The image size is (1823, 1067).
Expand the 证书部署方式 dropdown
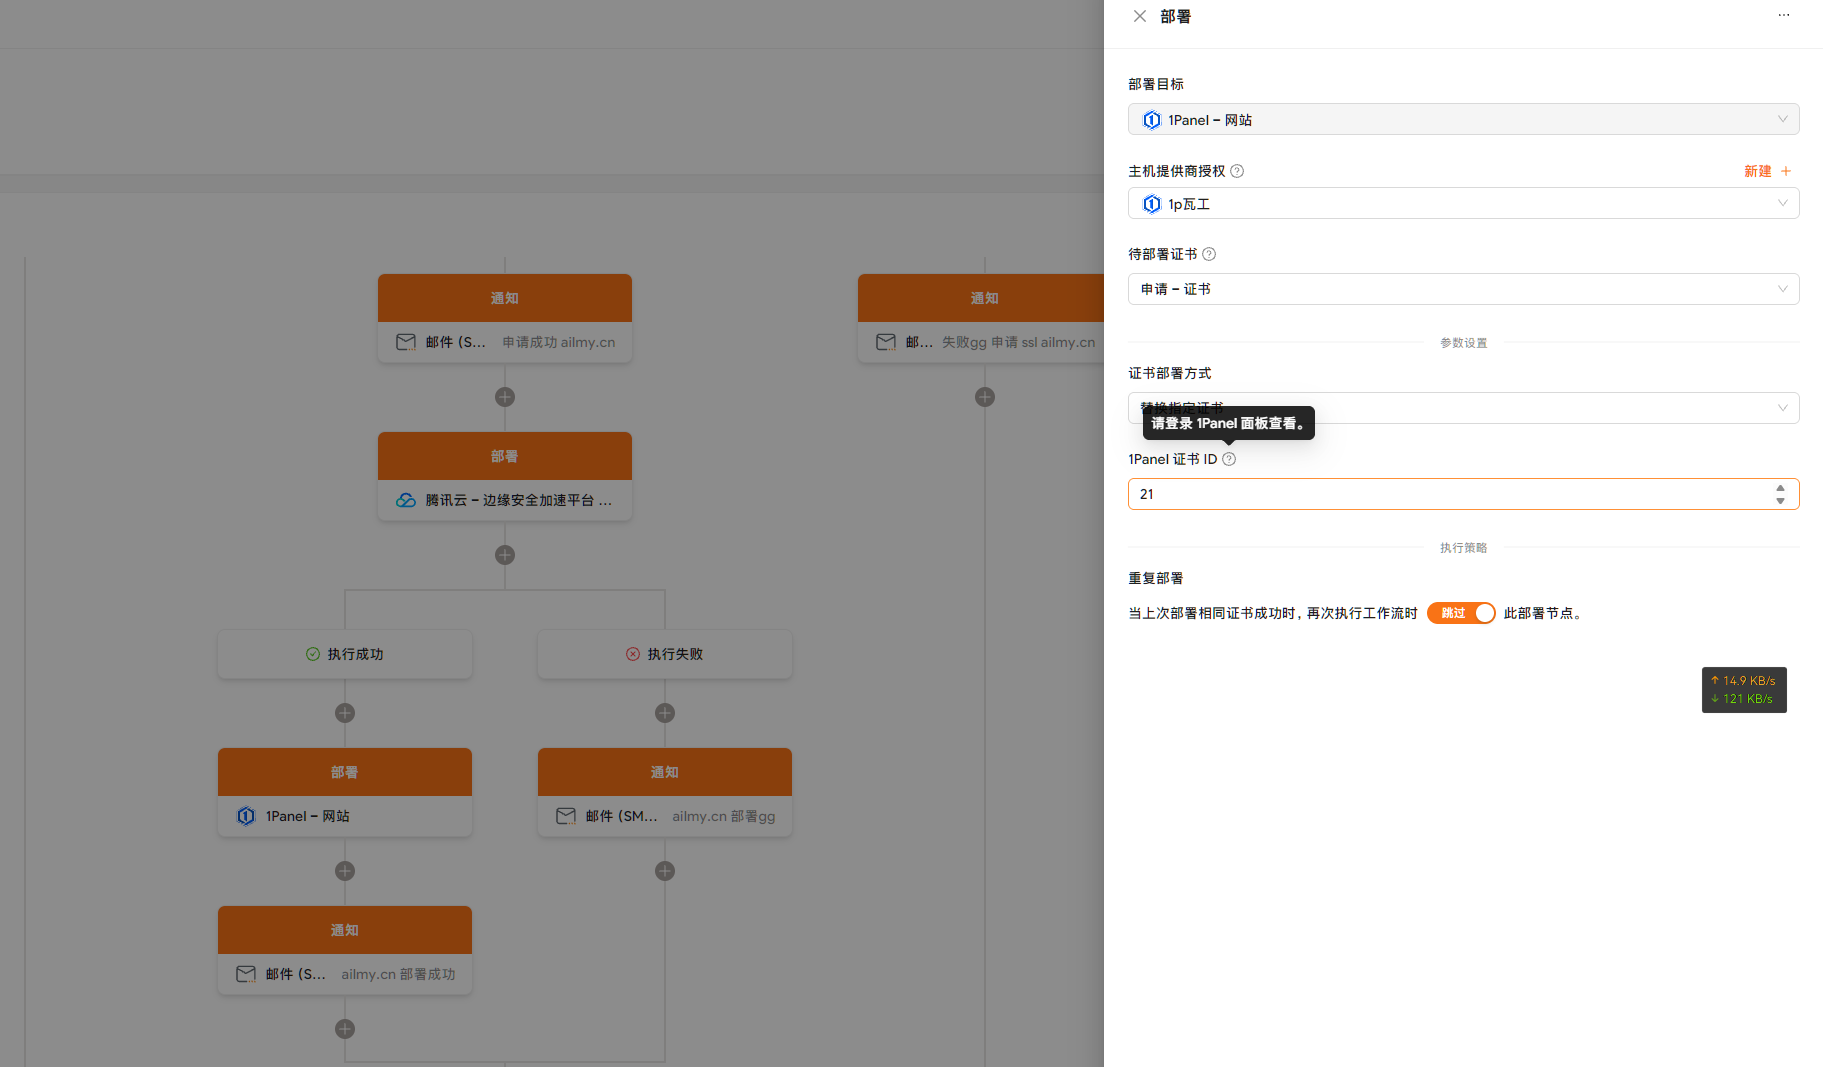1463,408
